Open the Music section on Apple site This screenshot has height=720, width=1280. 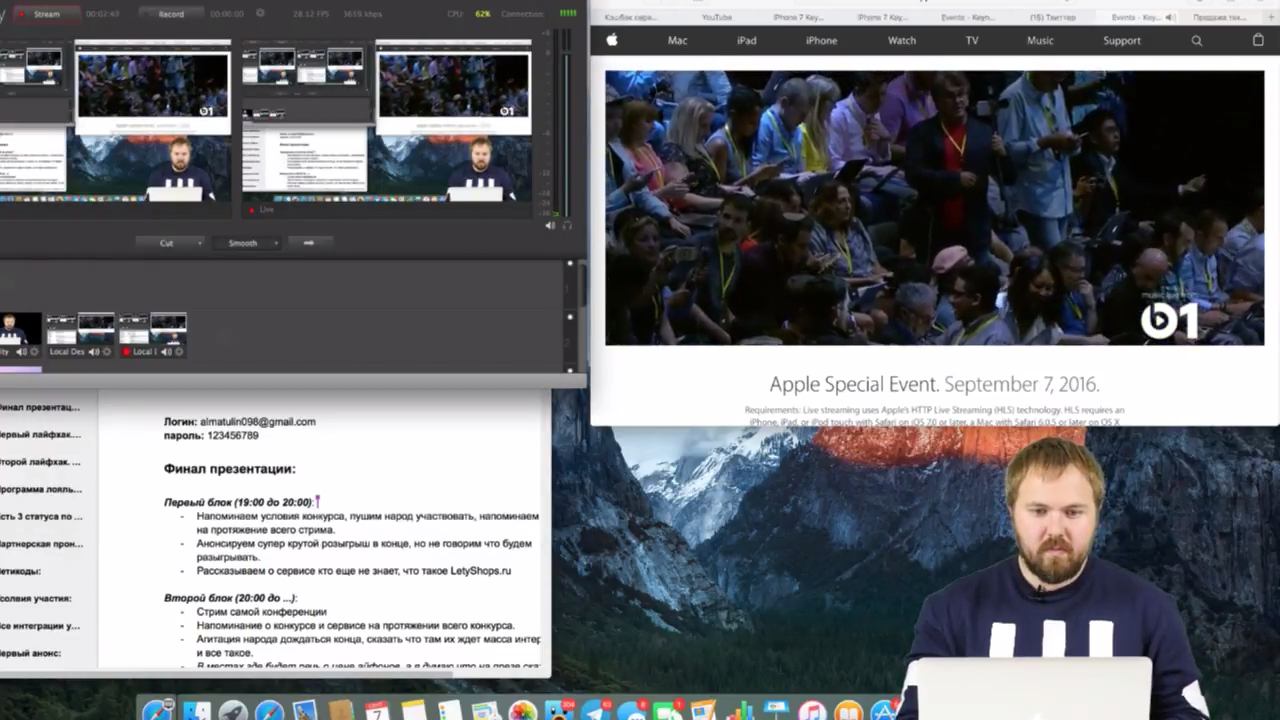click(x=1040, y=41)
